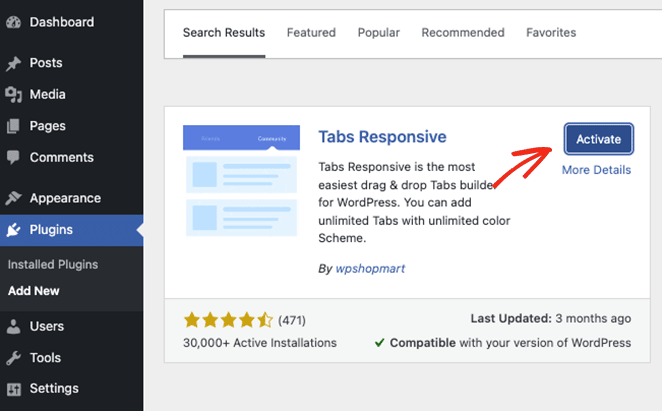Screen dimensions: 662x411
Task: Click the Tabs Responsive plugin title
Action: (382, 137)
